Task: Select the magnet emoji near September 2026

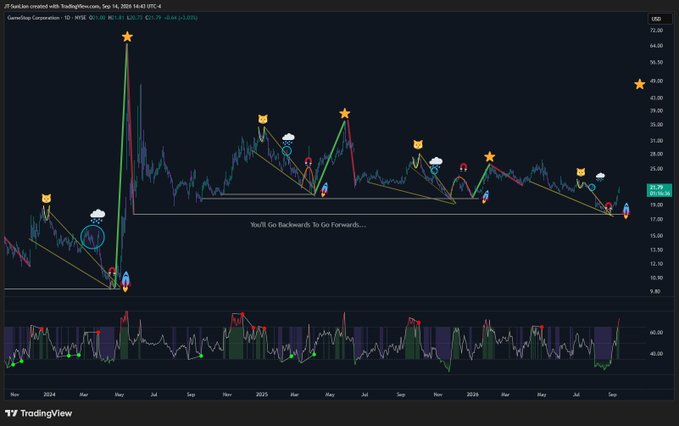Action: click(608, 206)
